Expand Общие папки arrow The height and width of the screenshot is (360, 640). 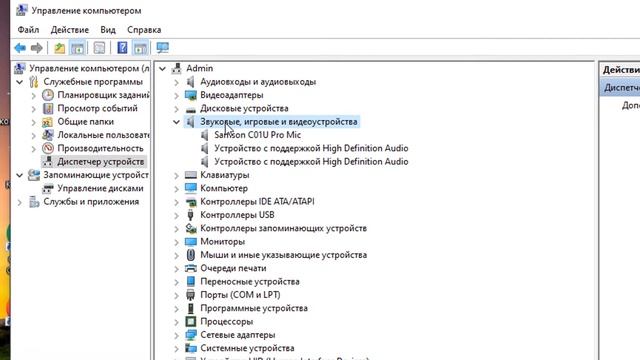pos(34,122)
